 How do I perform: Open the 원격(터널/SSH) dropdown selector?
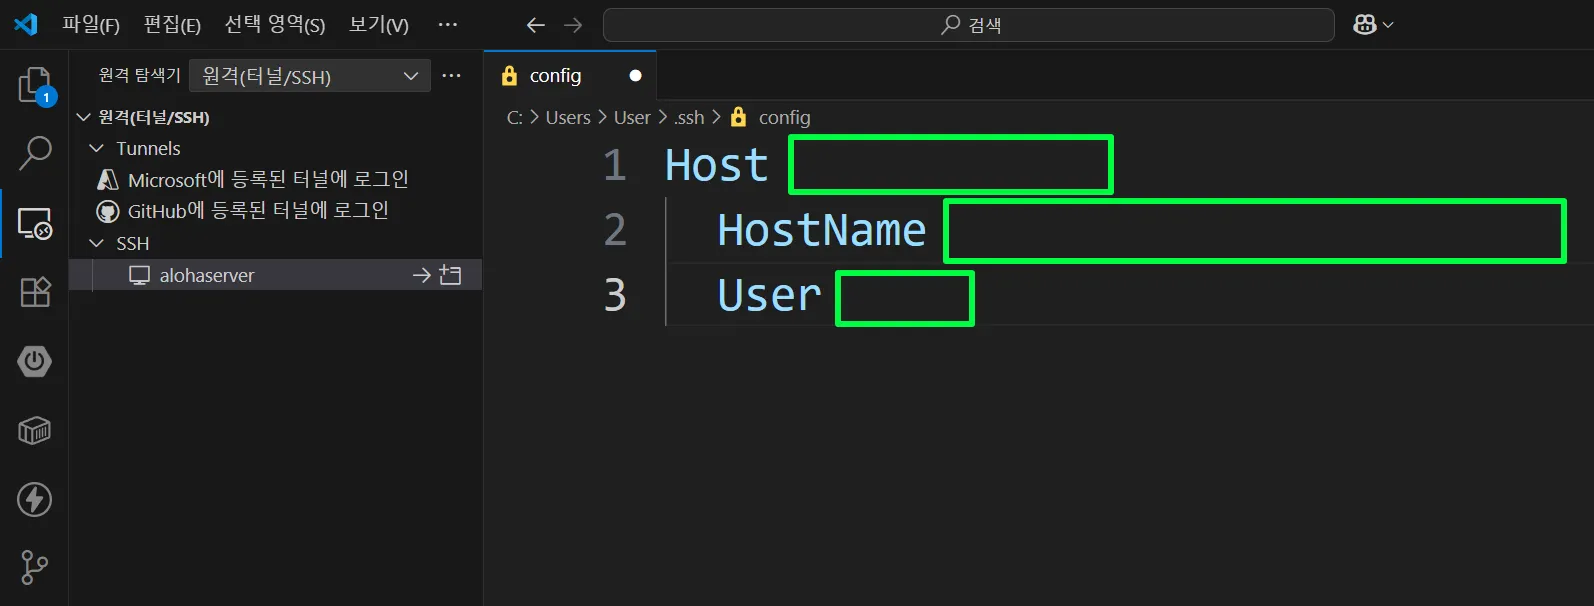310,76
